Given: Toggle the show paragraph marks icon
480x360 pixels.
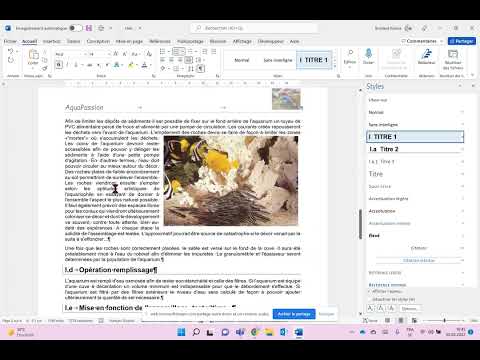Looking at the screenshot, I should coord(200,69).
